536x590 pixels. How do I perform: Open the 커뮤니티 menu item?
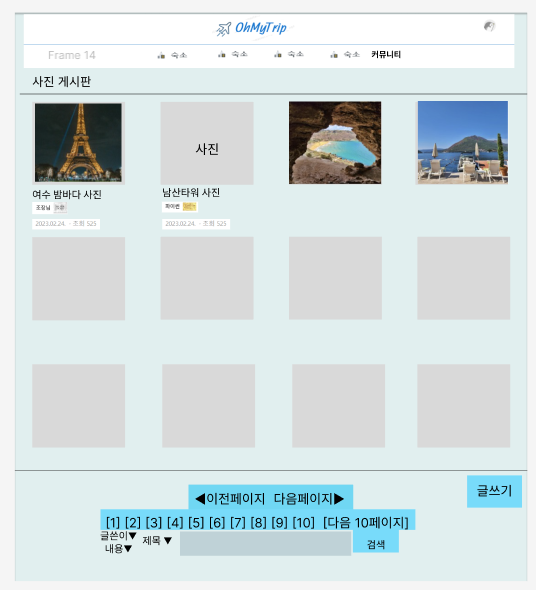(x=386, y=55)
